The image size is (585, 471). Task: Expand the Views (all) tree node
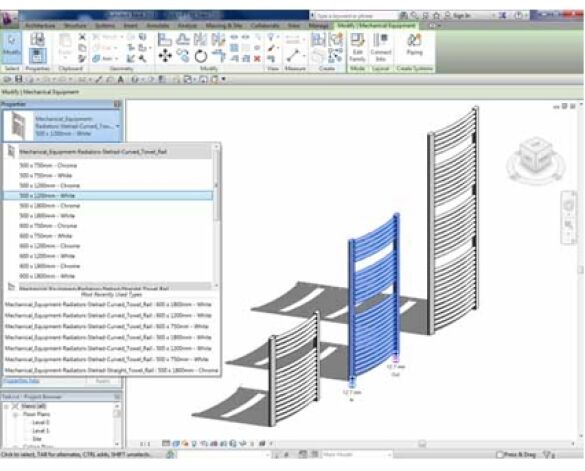pyautogui.click(x=6, y=406)
